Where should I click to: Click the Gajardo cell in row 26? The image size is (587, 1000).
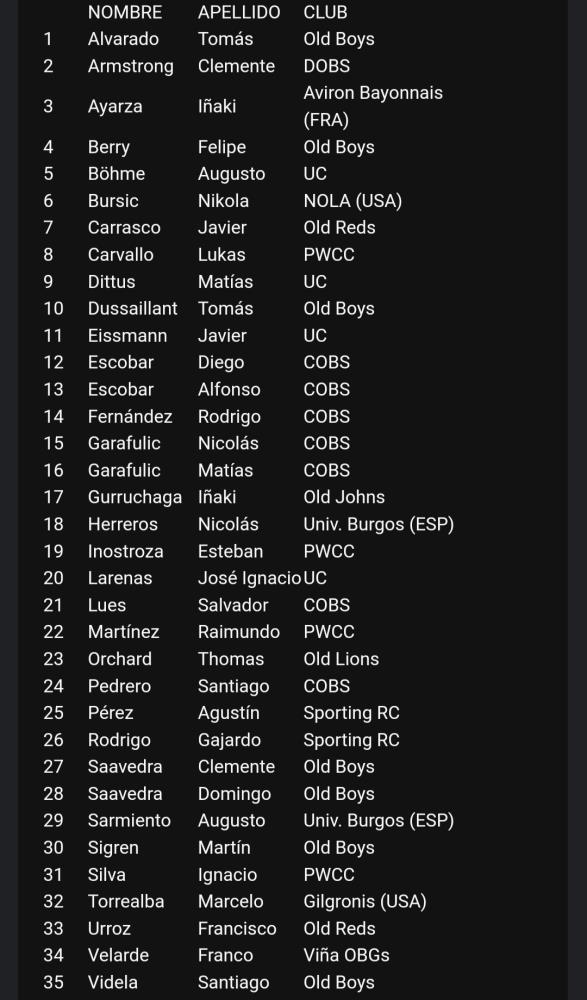coord(229,740)
